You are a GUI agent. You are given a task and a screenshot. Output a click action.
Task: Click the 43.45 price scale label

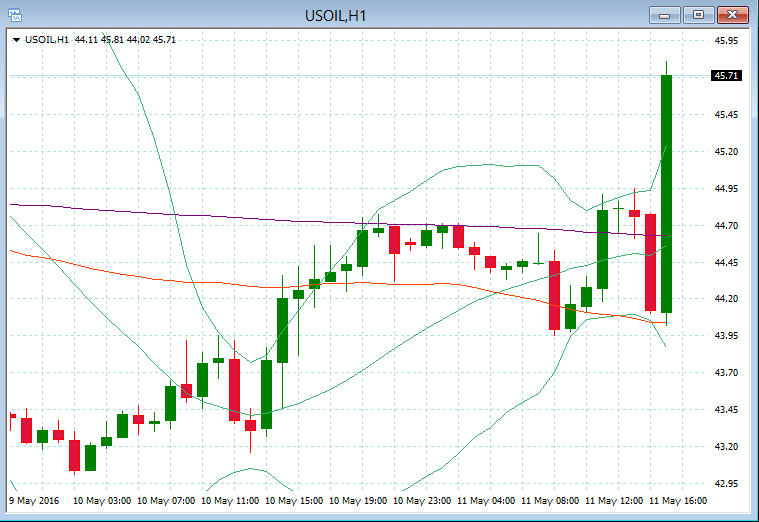click(726, 410)
